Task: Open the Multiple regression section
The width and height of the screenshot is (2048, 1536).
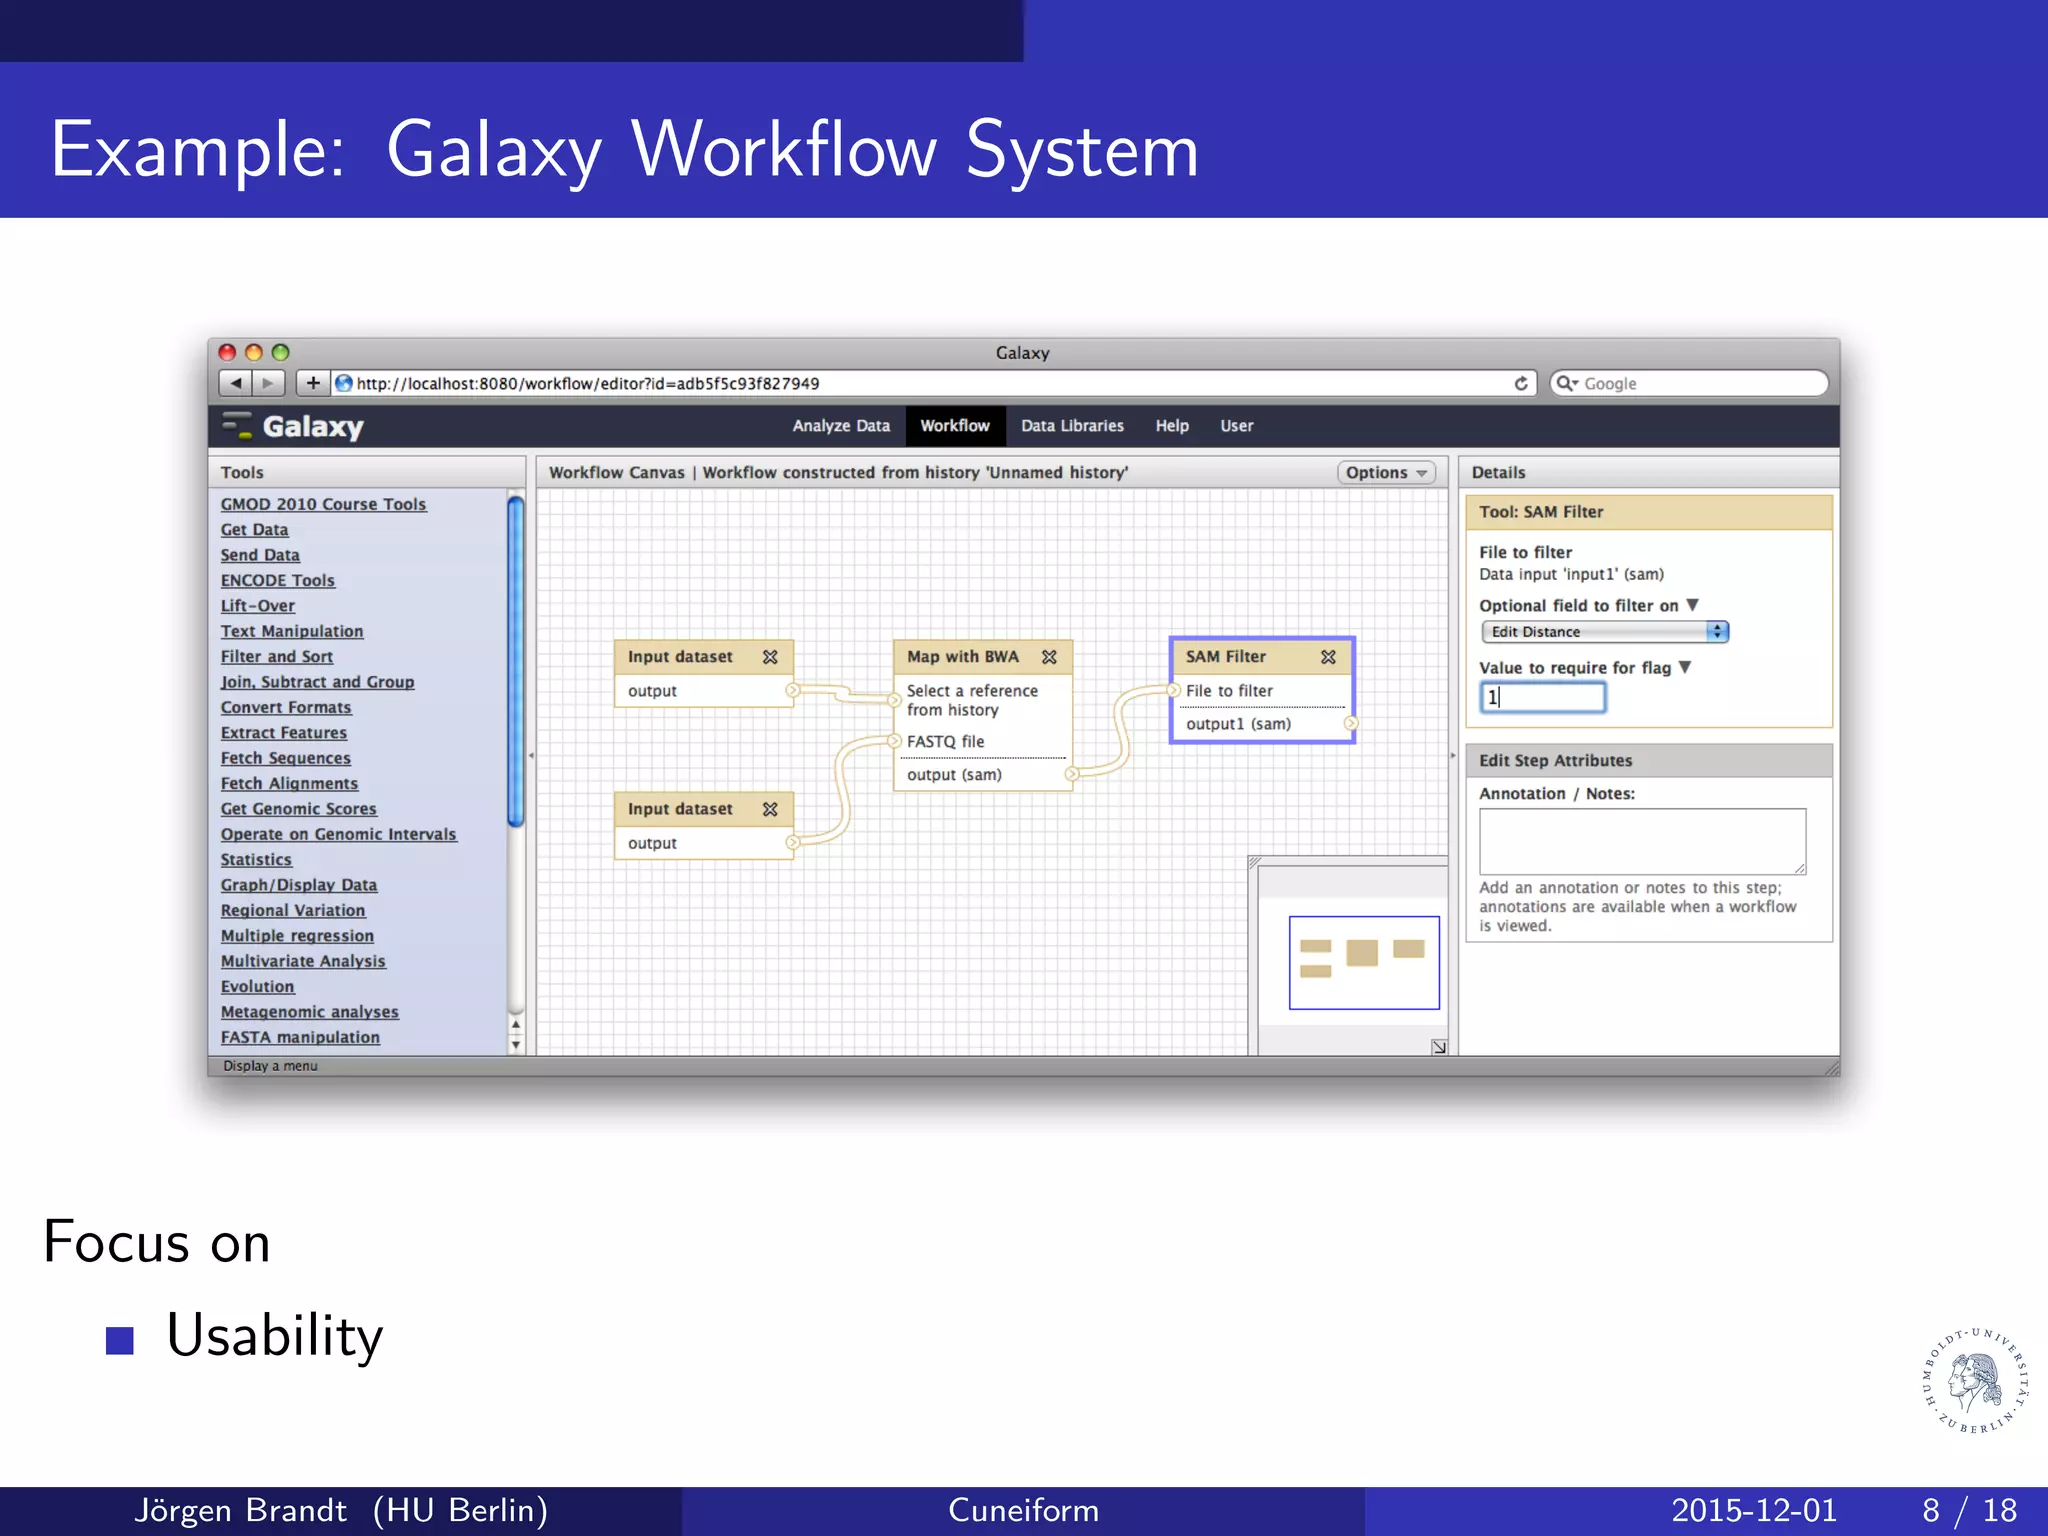Action: pos(297,936)
